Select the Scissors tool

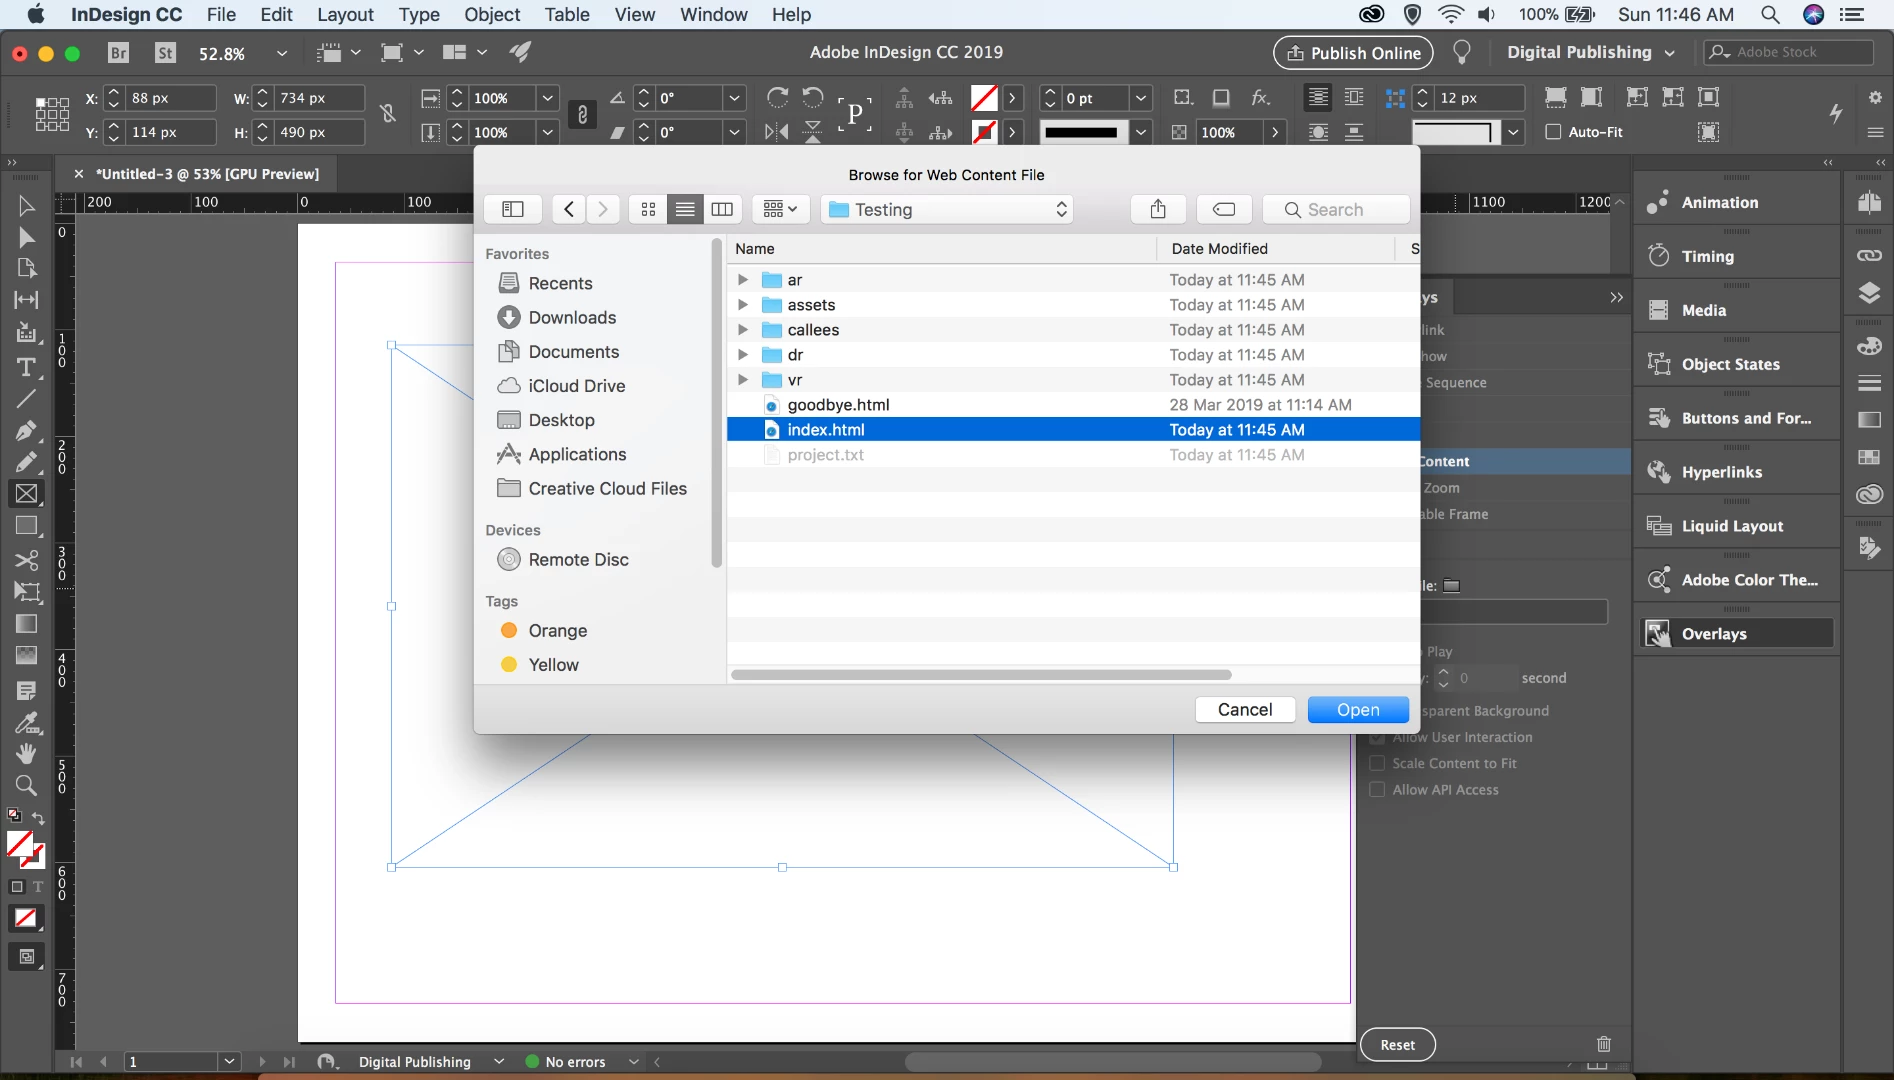pyautogui.click(x=26, y=560)
